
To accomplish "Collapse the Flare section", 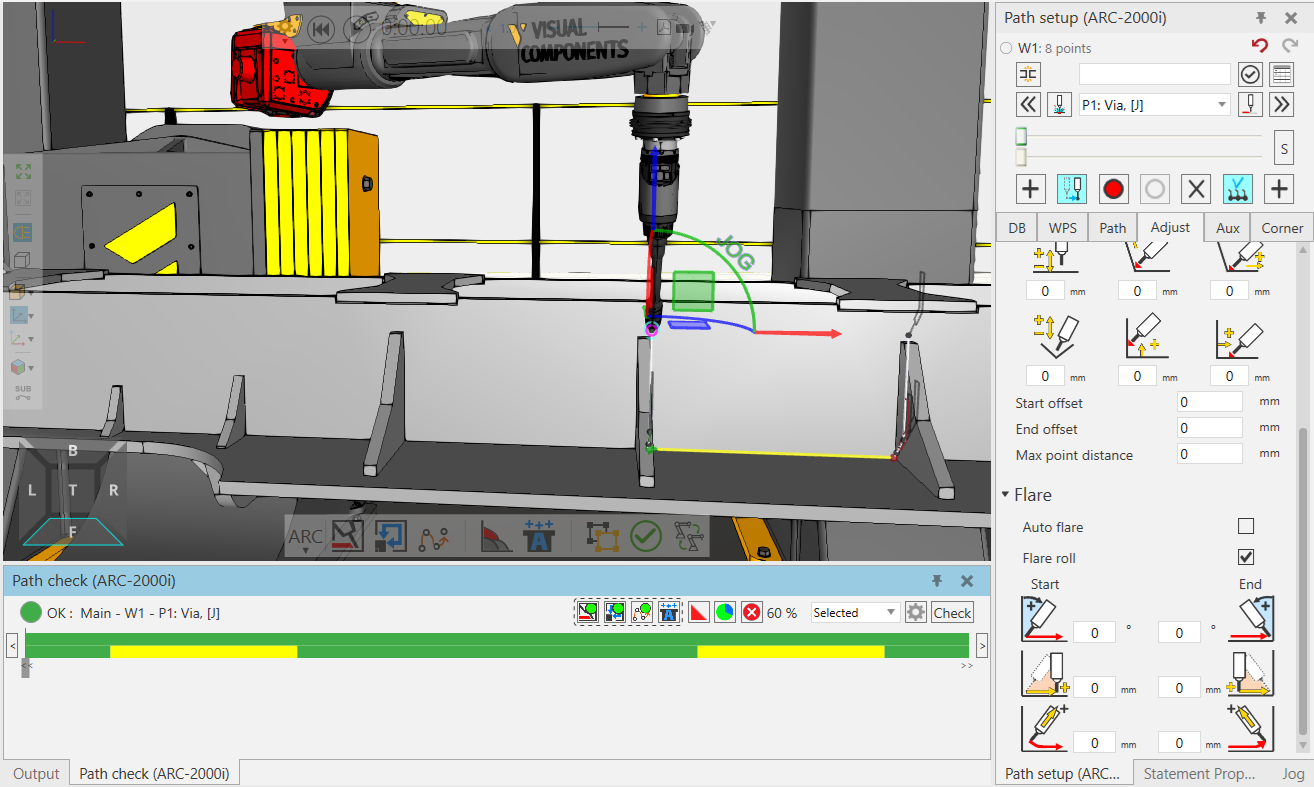I will click(1006, 493).
